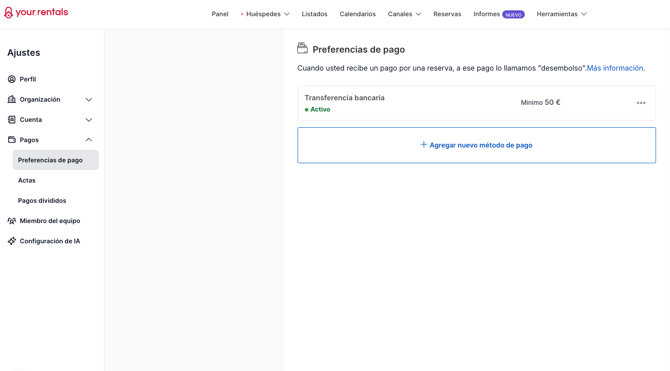Screen dimensions: 670x371
Task: Expand the Cuenta section chevron
Action: (88, 120)
